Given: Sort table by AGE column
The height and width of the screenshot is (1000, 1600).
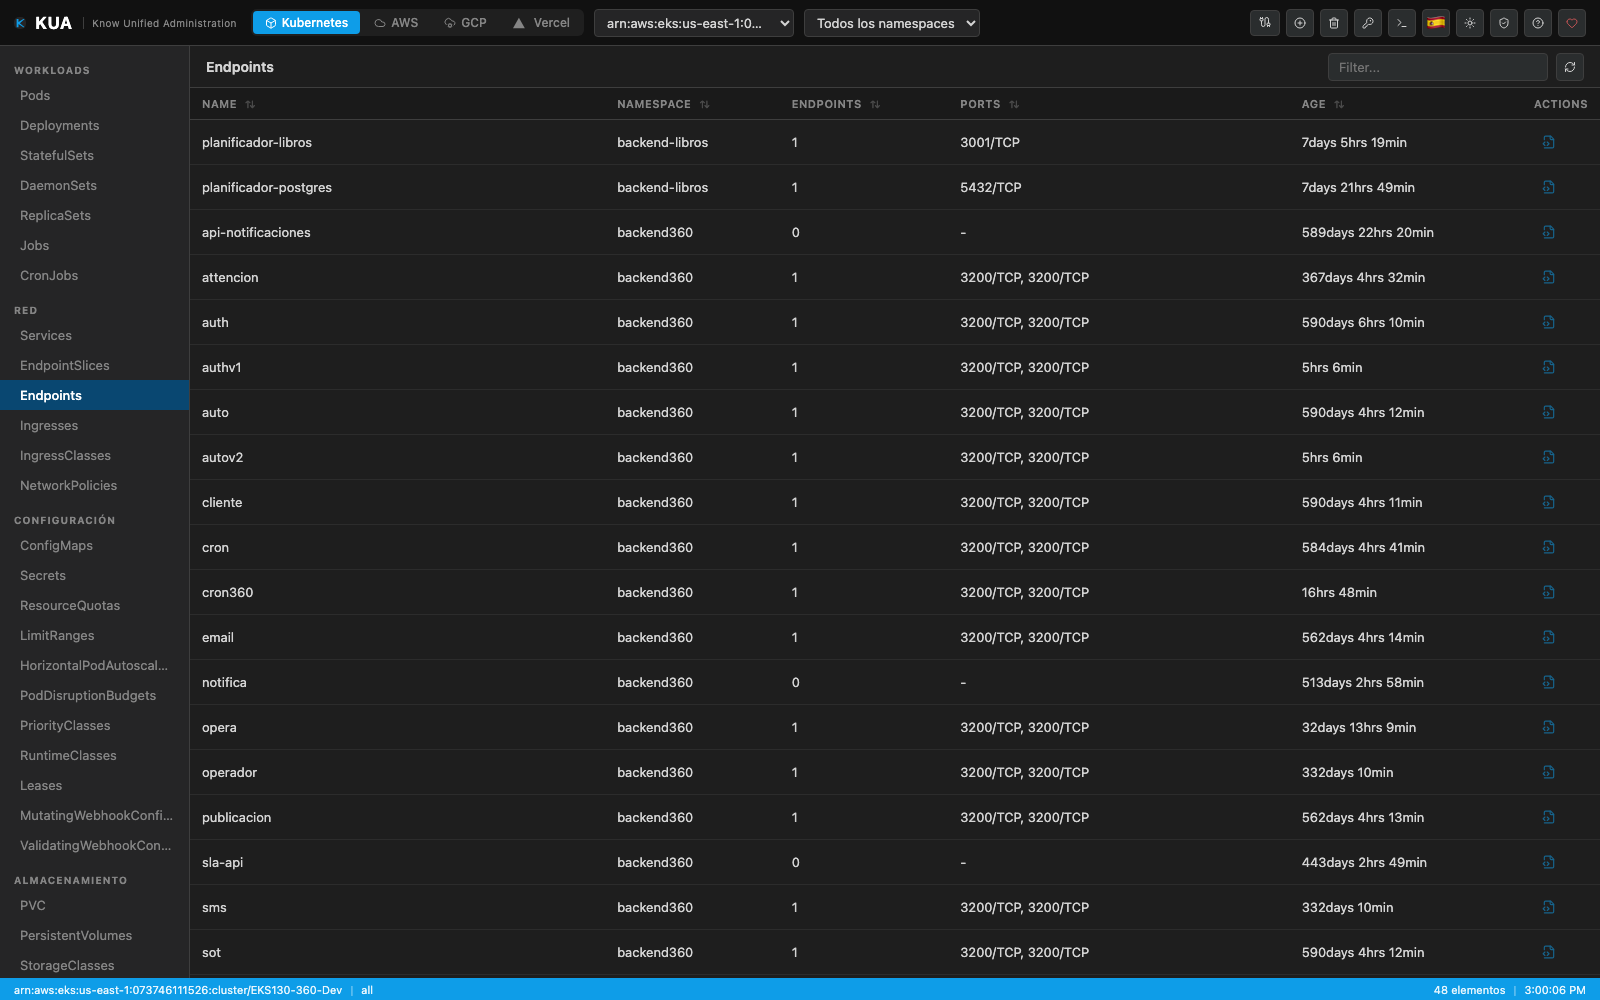Looking at the screenshot, I should [1323, 104].
